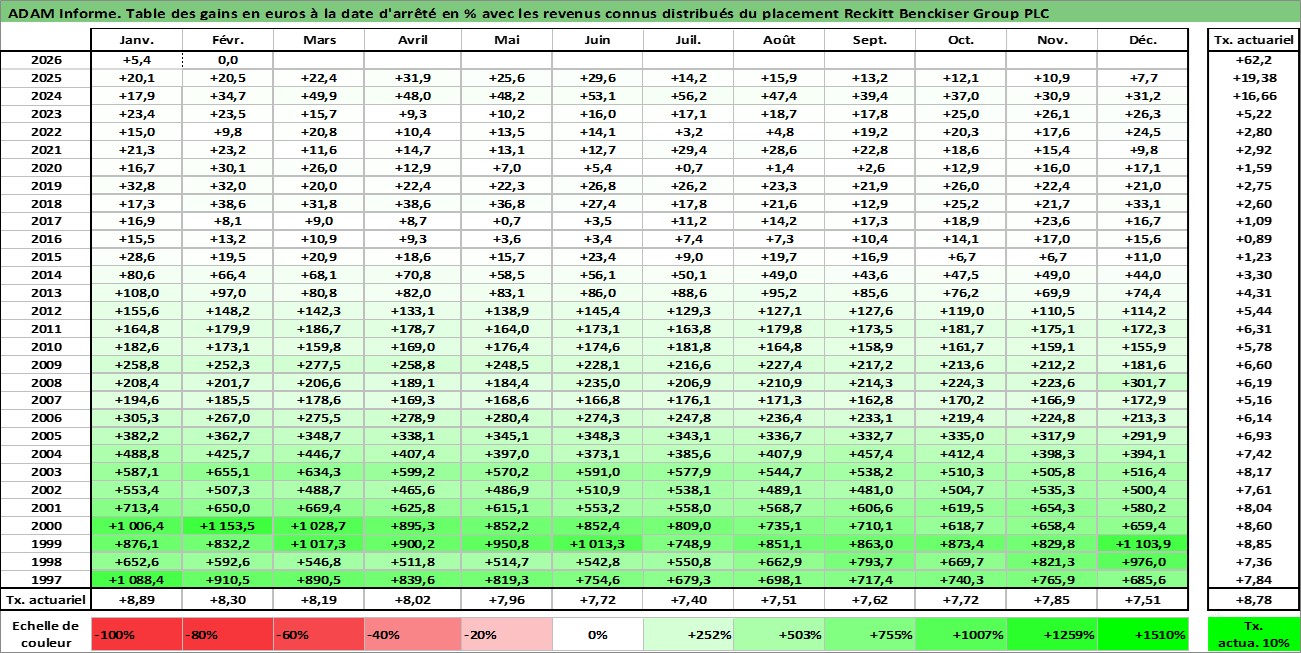The width and height of the screenshot is (1301, 653).
Task: Select the 'Tx. actuariel' bottom row label
Action: (x=45, y=600)
